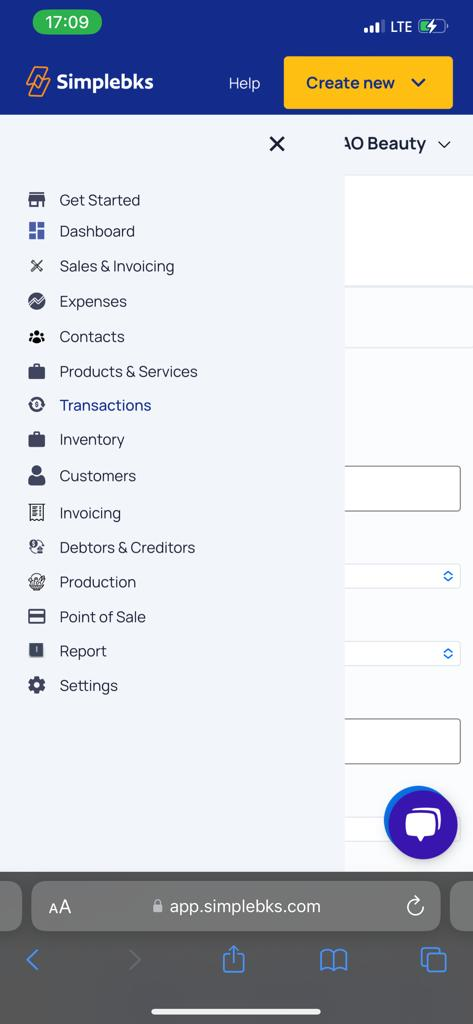Tap the Safari share icon
Screen dimensions: 473x1024
pos(233,960)
